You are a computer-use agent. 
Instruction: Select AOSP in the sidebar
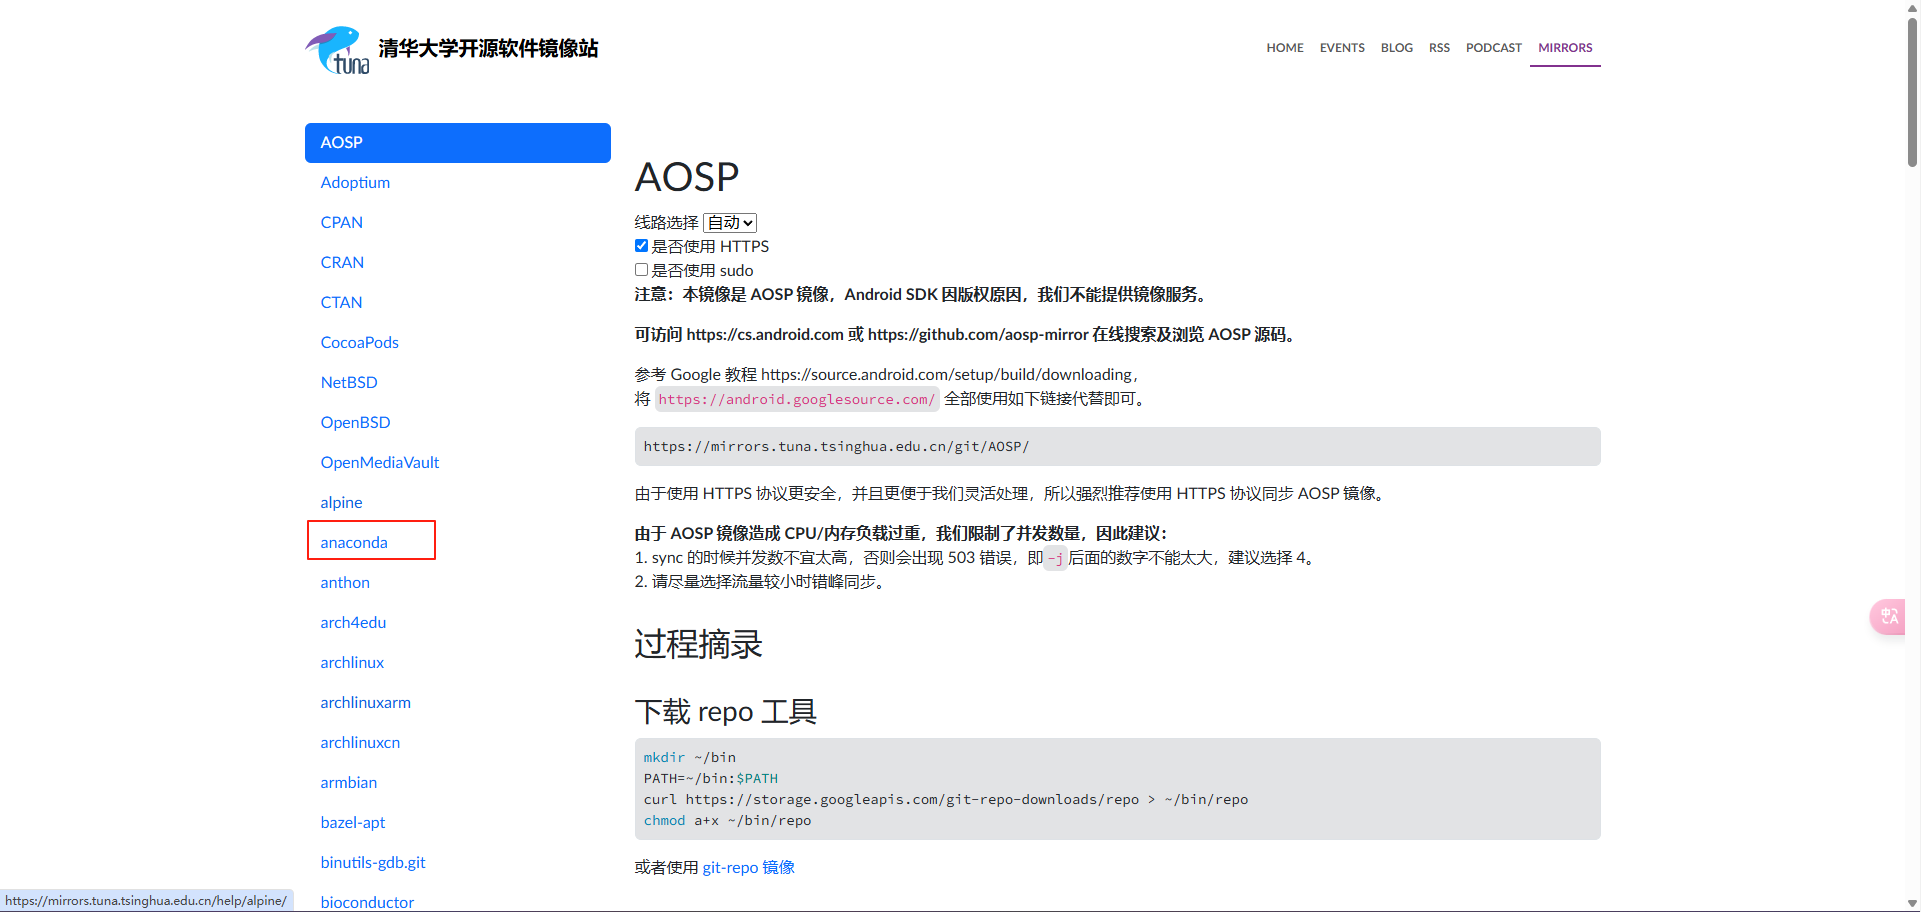click(x=458, y=143)
